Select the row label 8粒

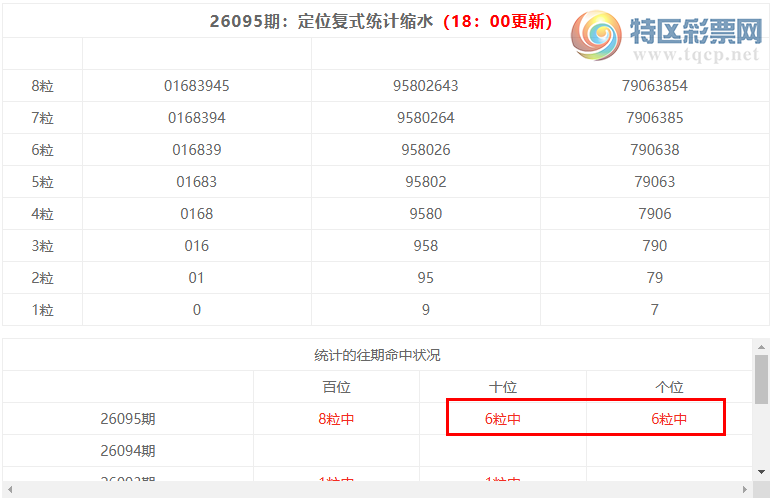coord(42,86)
